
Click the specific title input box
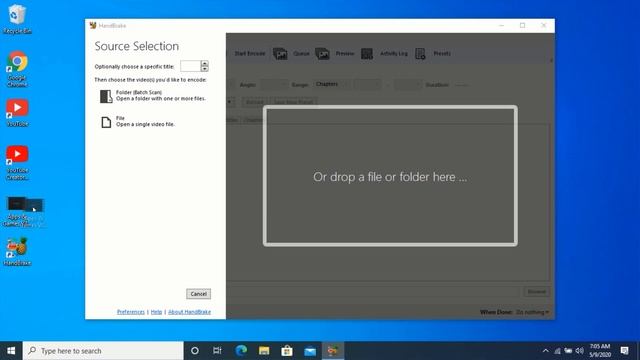[x=191, y=66]
